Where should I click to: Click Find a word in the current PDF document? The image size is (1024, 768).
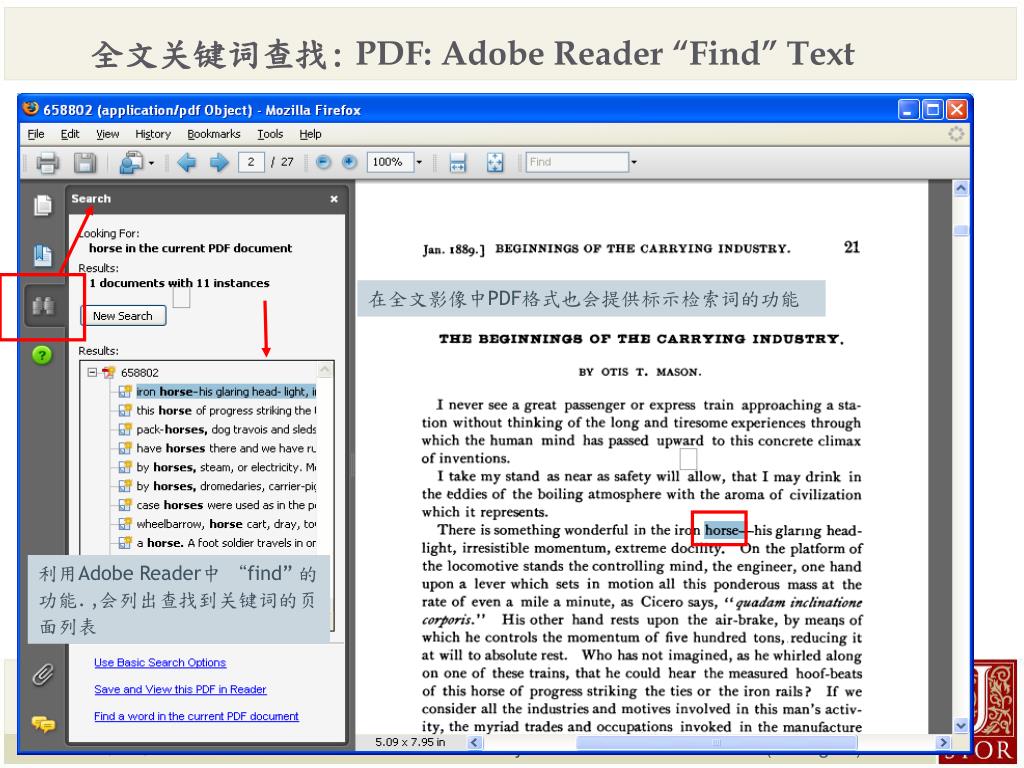click(197, 716)
